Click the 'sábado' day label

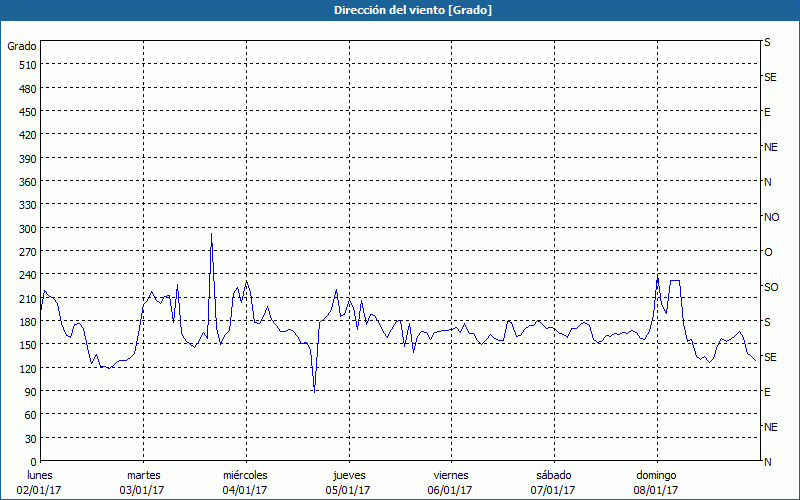[553, 475]
